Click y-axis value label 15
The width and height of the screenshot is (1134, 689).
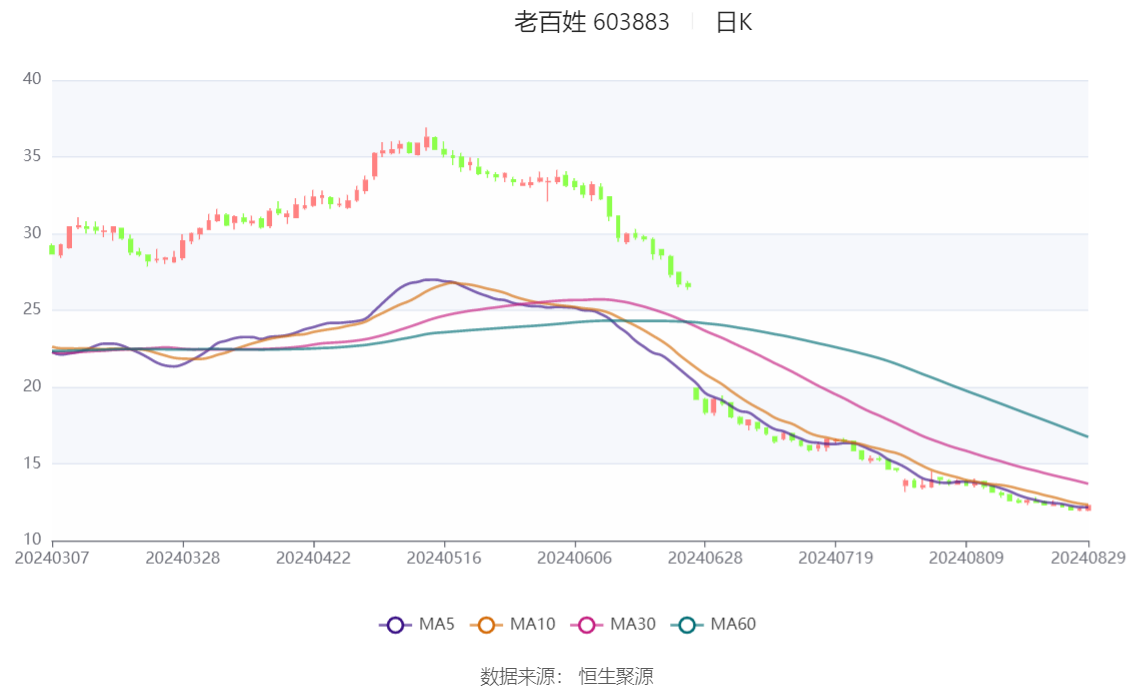coord(32,463)
